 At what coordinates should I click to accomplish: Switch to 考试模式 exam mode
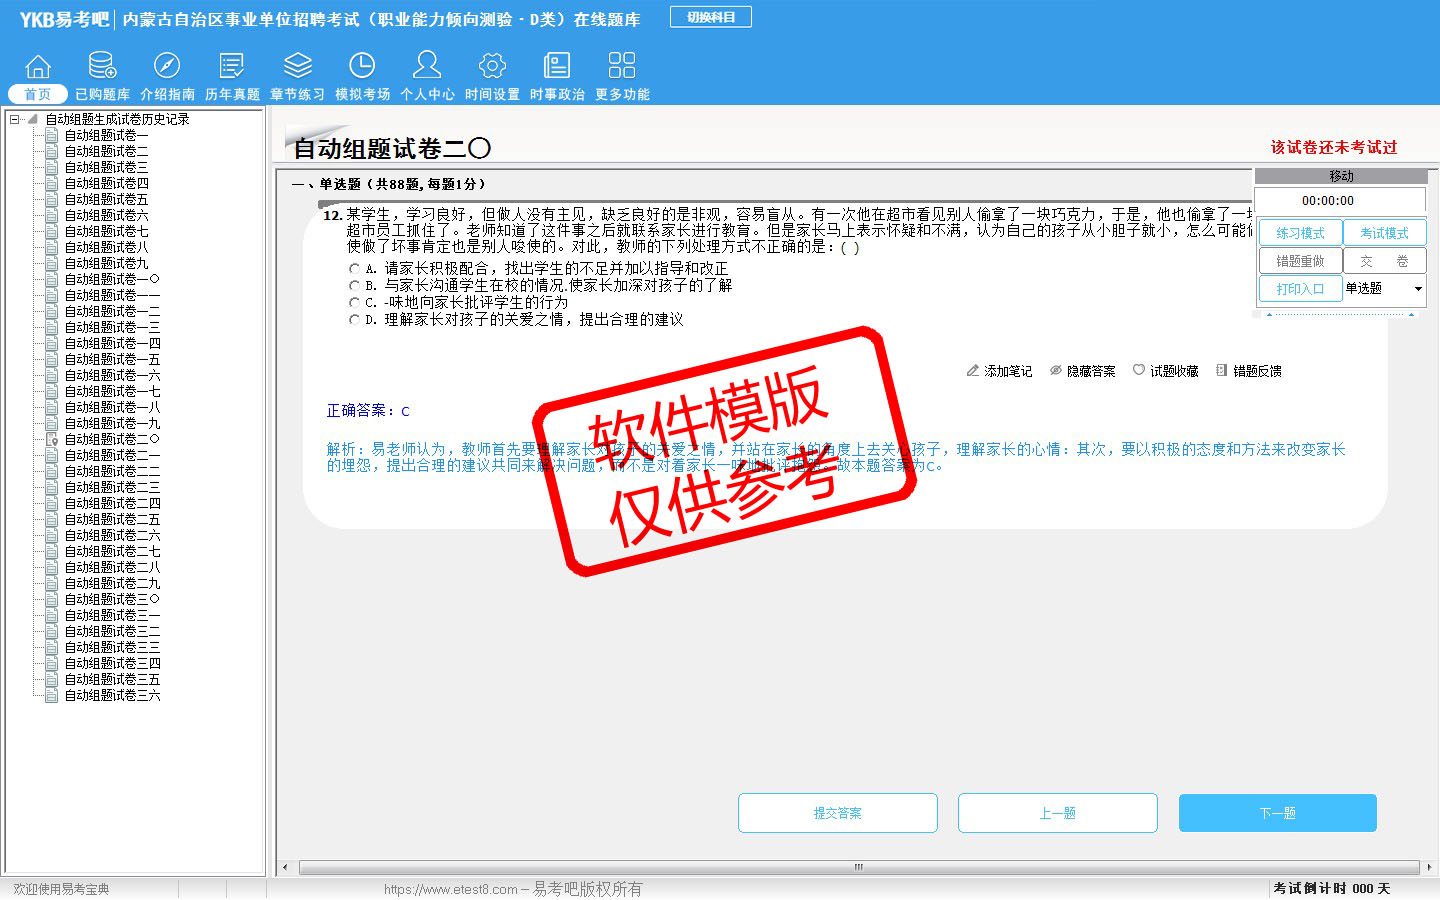coord(1384,233)
